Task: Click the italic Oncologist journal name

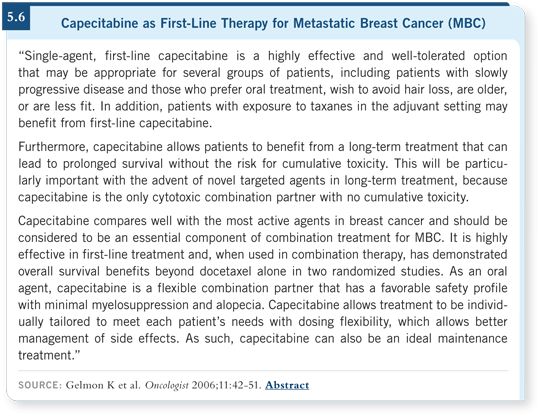Action: (167, 385)
